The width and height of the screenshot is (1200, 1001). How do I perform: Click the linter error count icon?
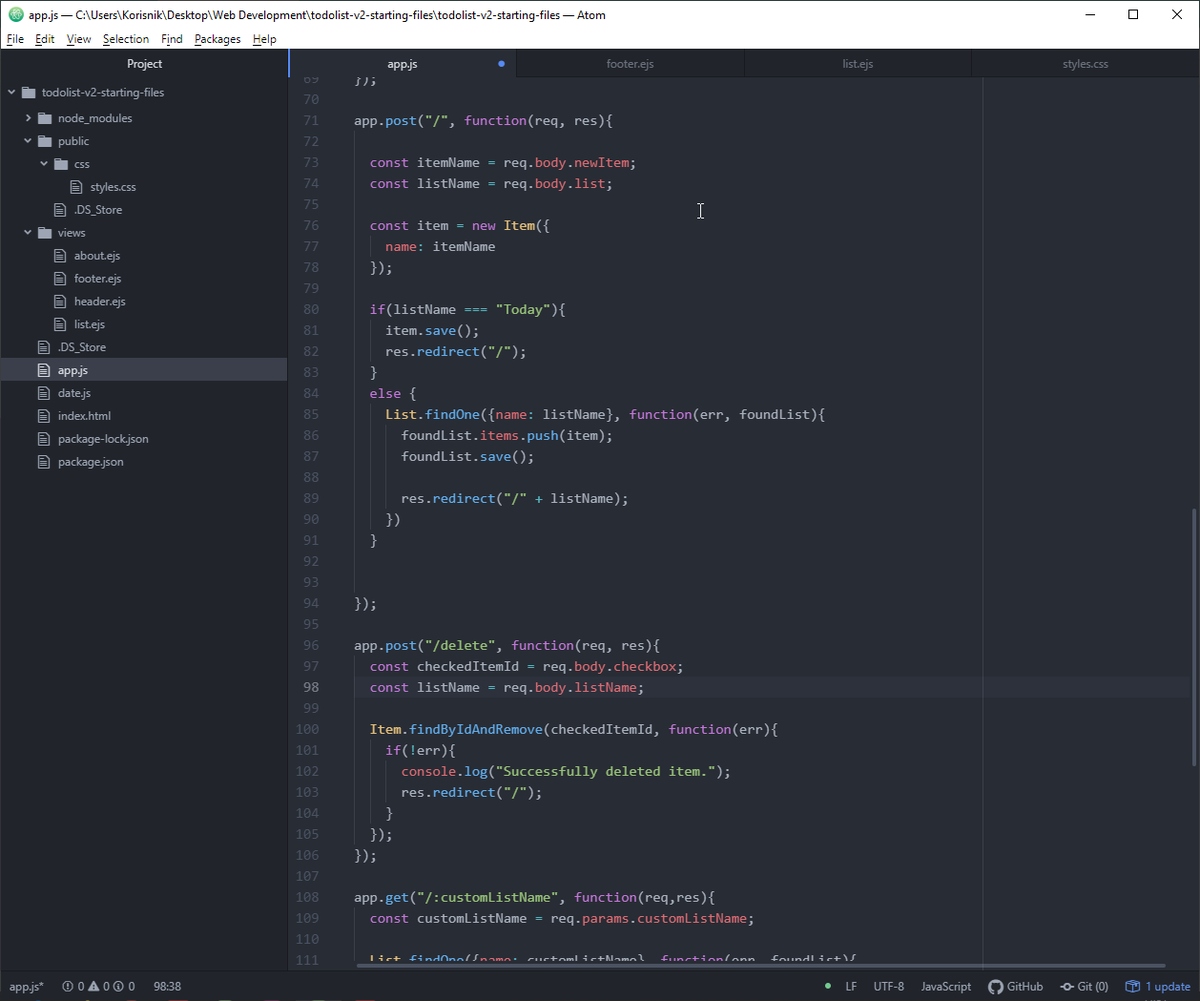coord(68,986)
